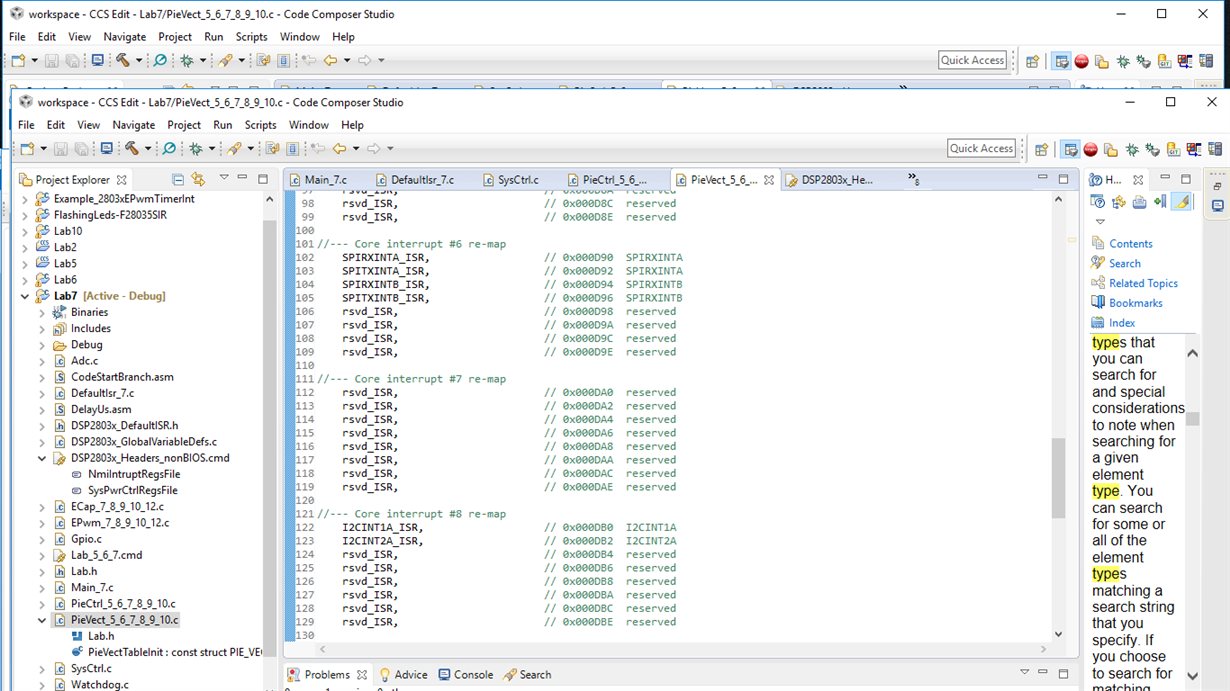The height and width of the screenshot is (691, 1230).
Task: Bookmark the current help document
Action: 1160,202
